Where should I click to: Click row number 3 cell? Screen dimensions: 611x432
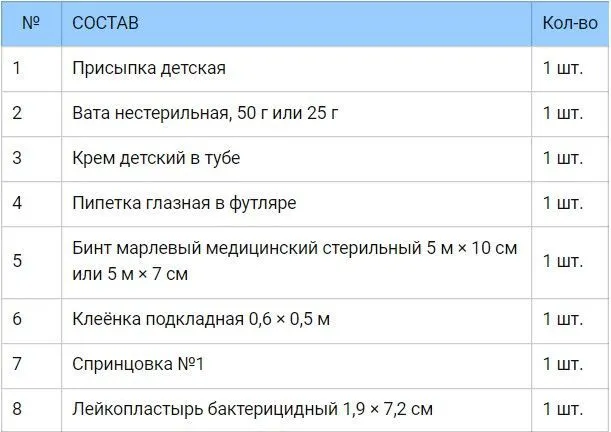click(x=17, y=158)
